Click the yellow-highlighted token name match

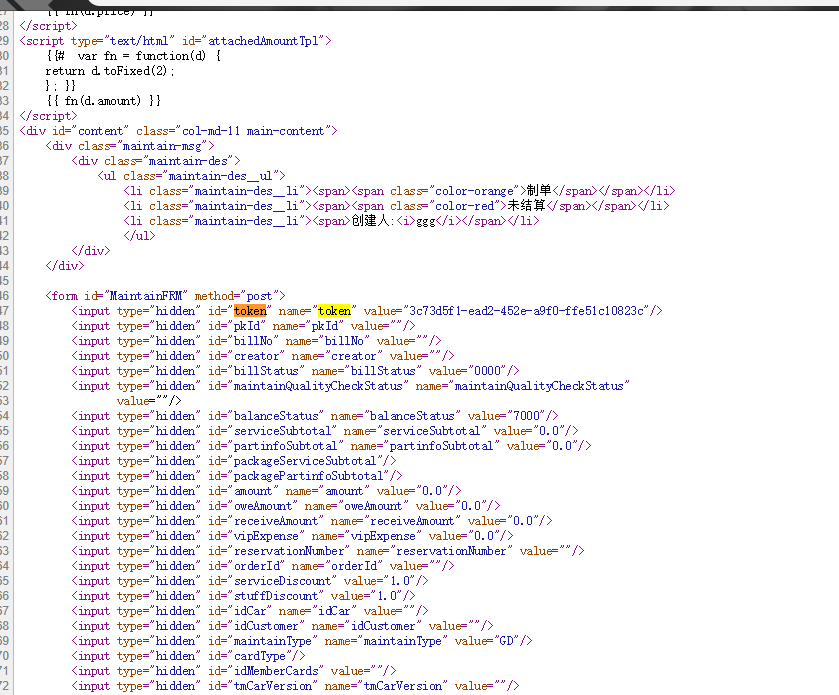pos(334,311)
